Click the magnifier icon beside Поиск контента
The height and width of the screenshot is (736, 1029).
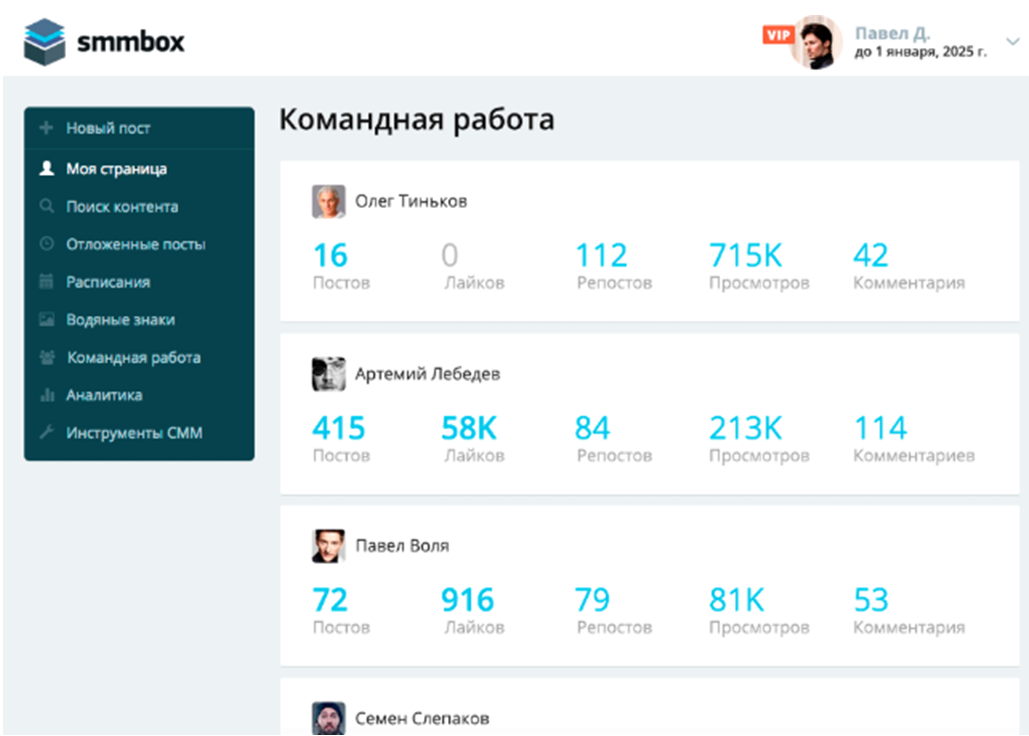click(46, 207)
